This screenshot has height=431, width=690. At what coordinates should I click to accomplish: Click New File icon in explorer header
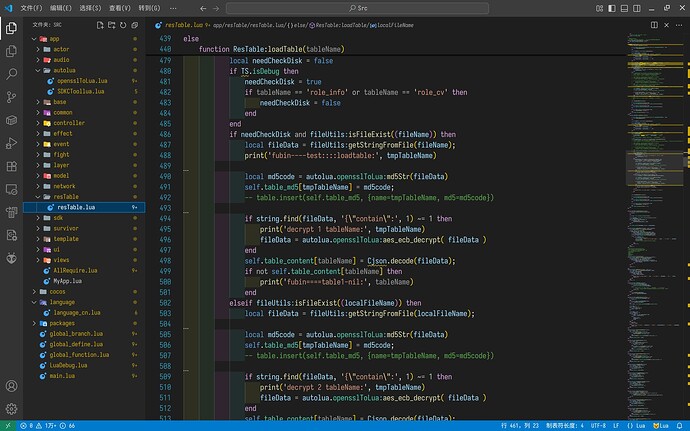tap(100, 25)
